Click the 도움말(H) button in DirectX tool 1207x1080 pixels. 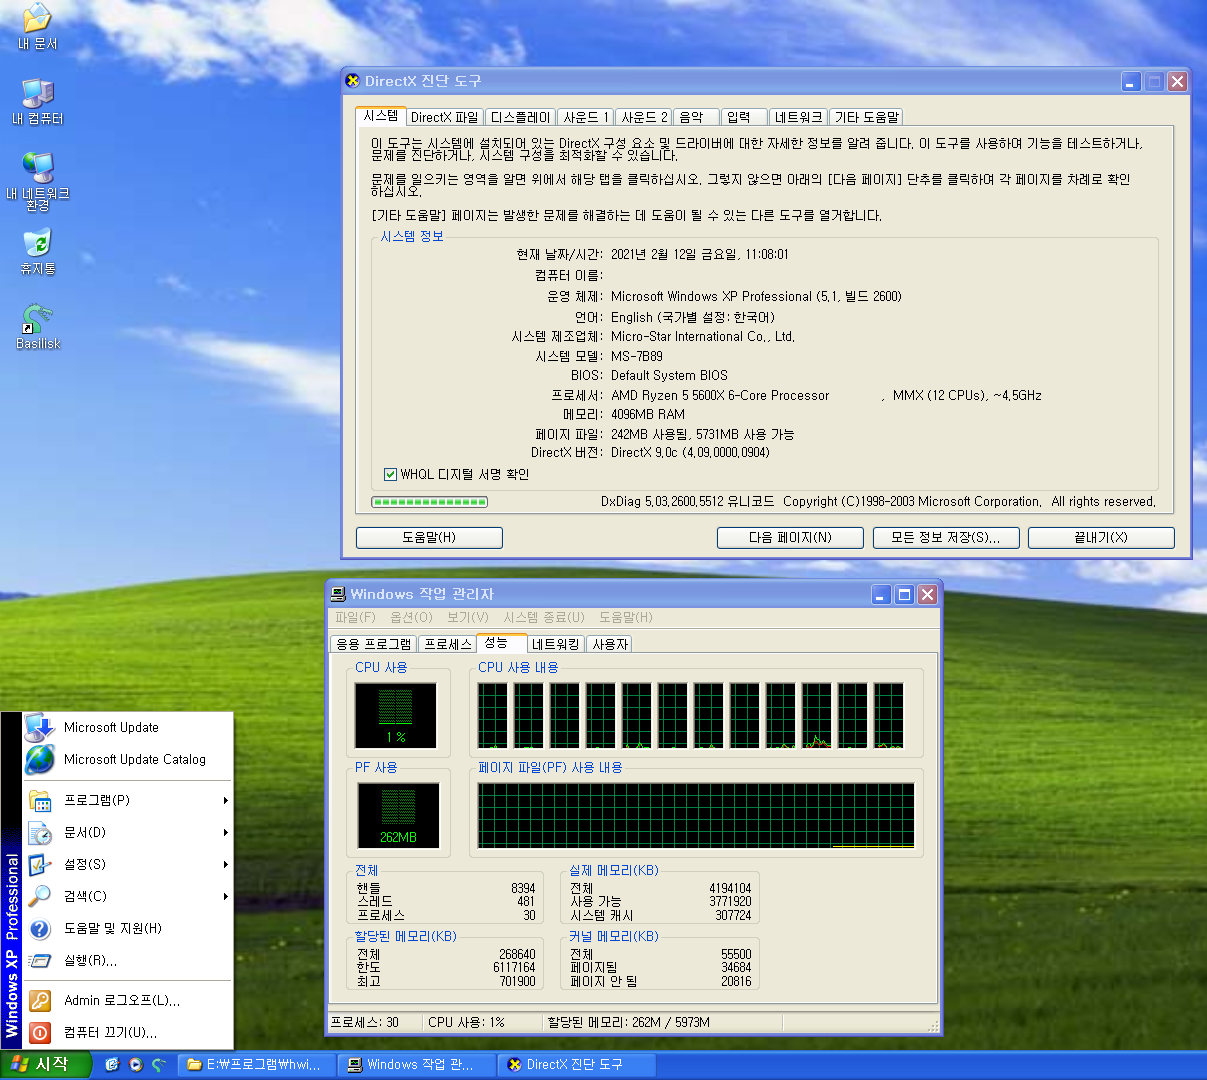click(x=429, y=538)
